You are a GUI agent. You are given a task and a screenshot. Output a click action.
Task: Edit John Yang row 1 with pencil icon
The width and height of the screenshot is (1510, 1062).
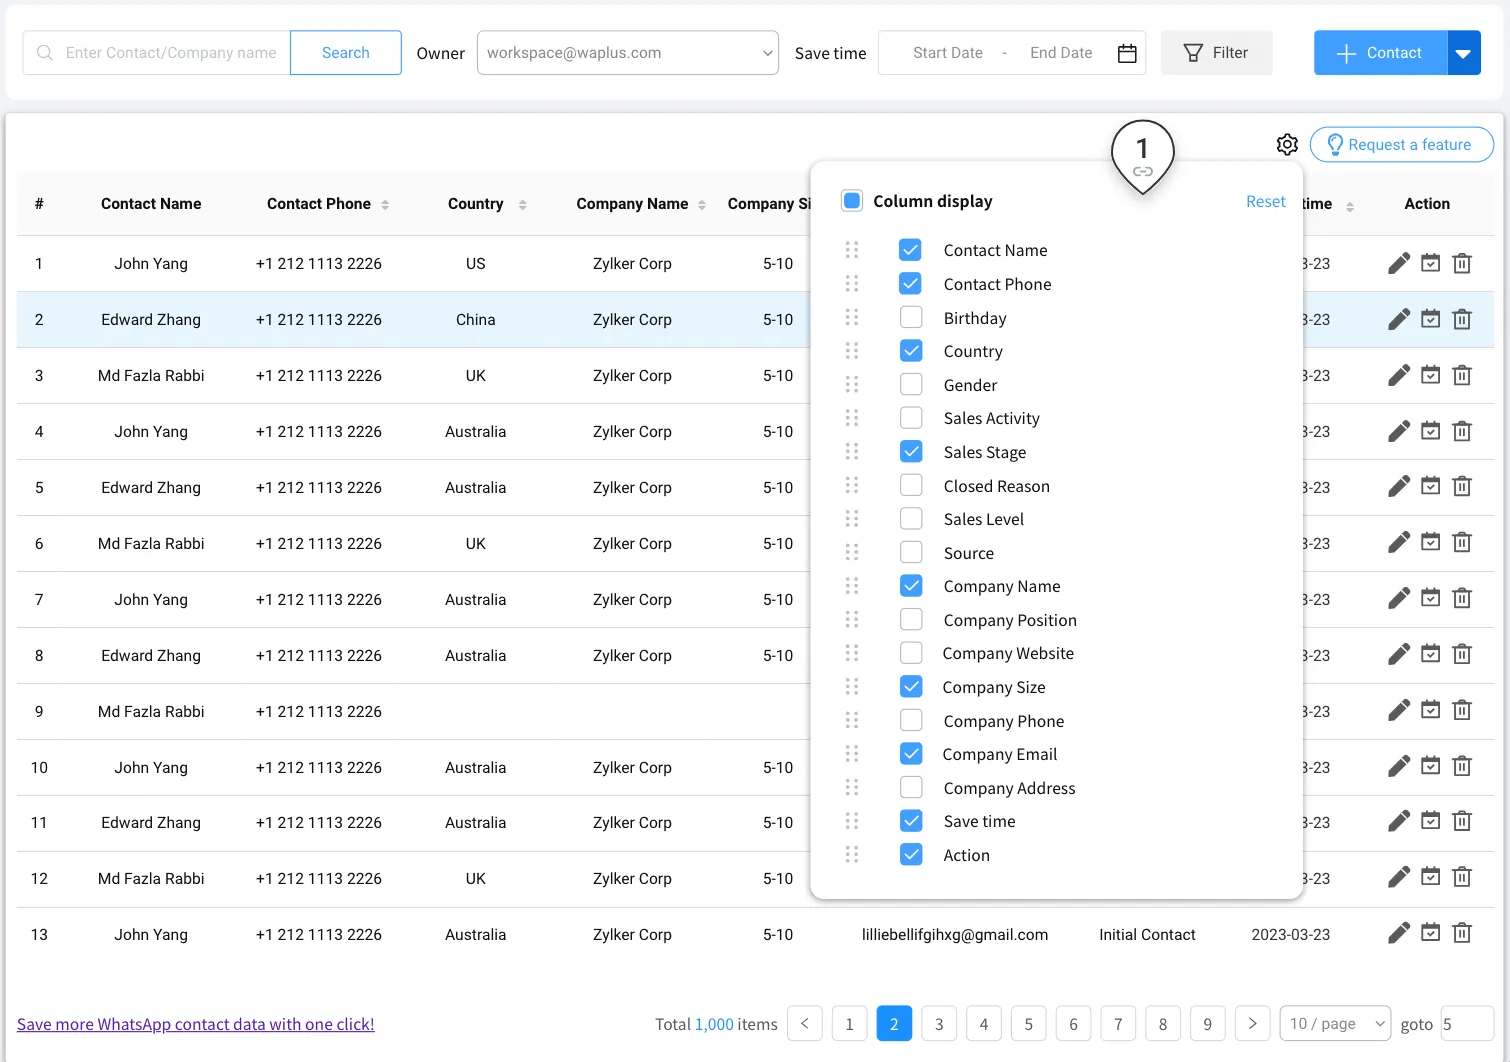(x=1399, y=263)
